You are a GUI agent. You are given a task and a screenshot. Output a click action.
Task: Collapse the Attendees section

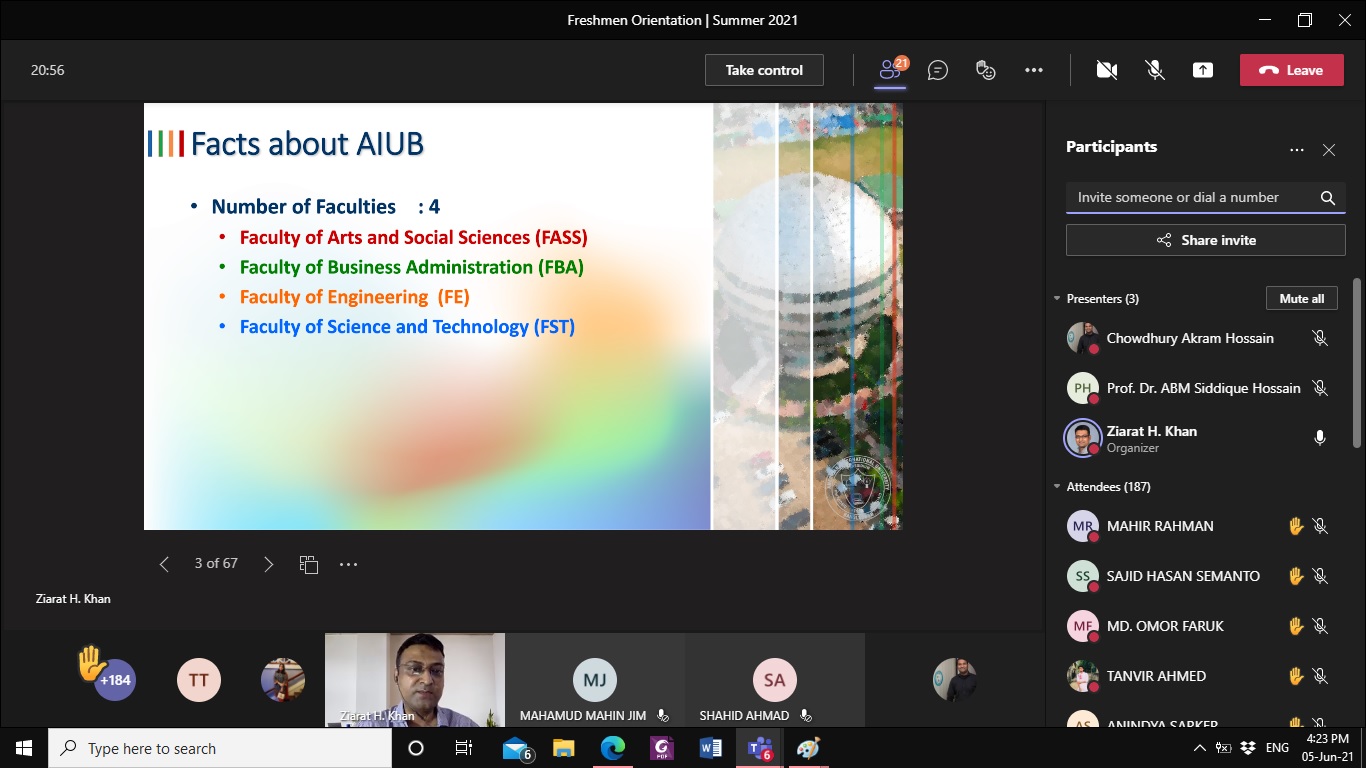point(1057,487)
